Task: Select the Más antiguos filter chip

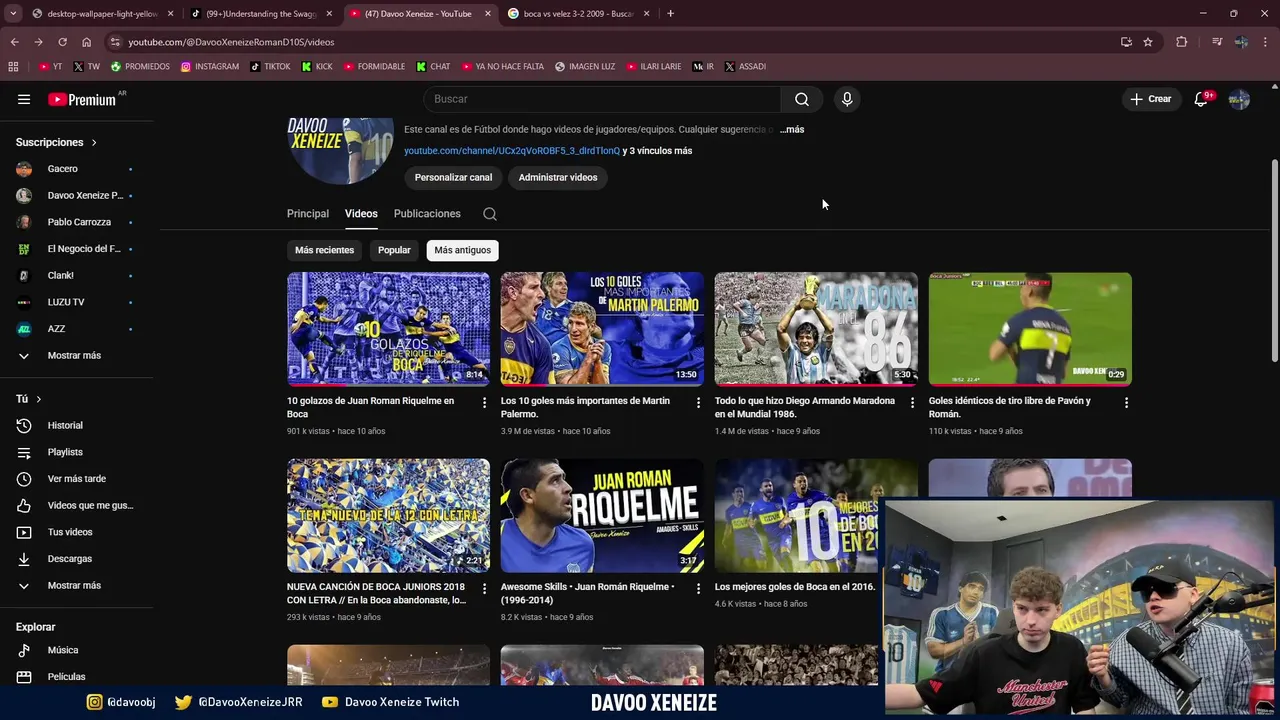Action: 463,250
